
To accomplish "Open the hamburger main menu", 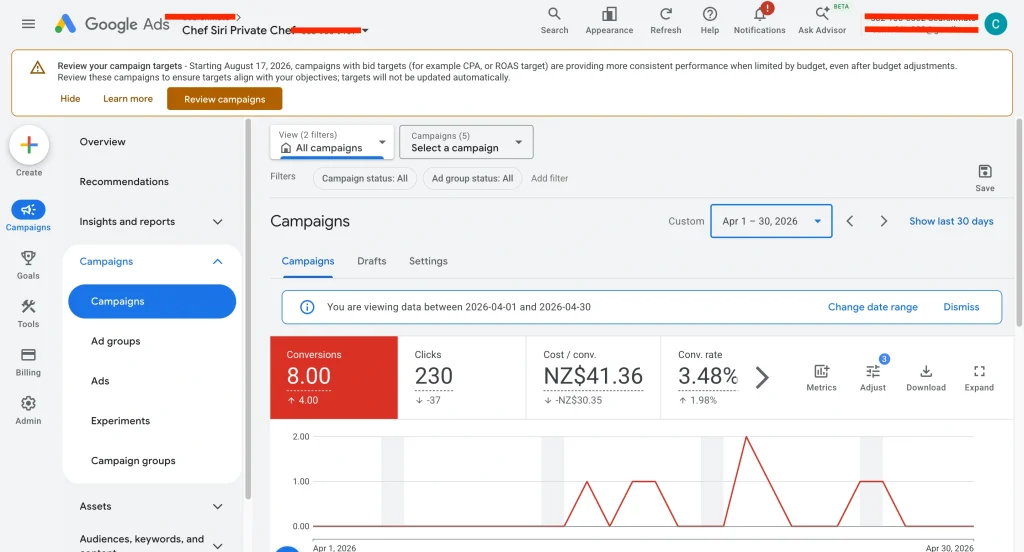I will pos(28,24).
